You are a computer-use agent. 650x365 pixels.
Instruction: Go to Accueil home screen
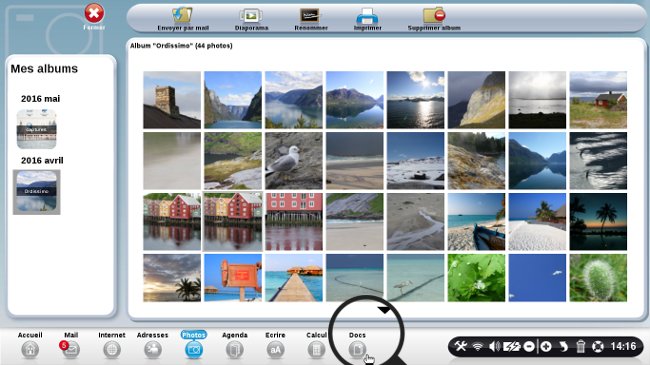[x=30, y=350]
